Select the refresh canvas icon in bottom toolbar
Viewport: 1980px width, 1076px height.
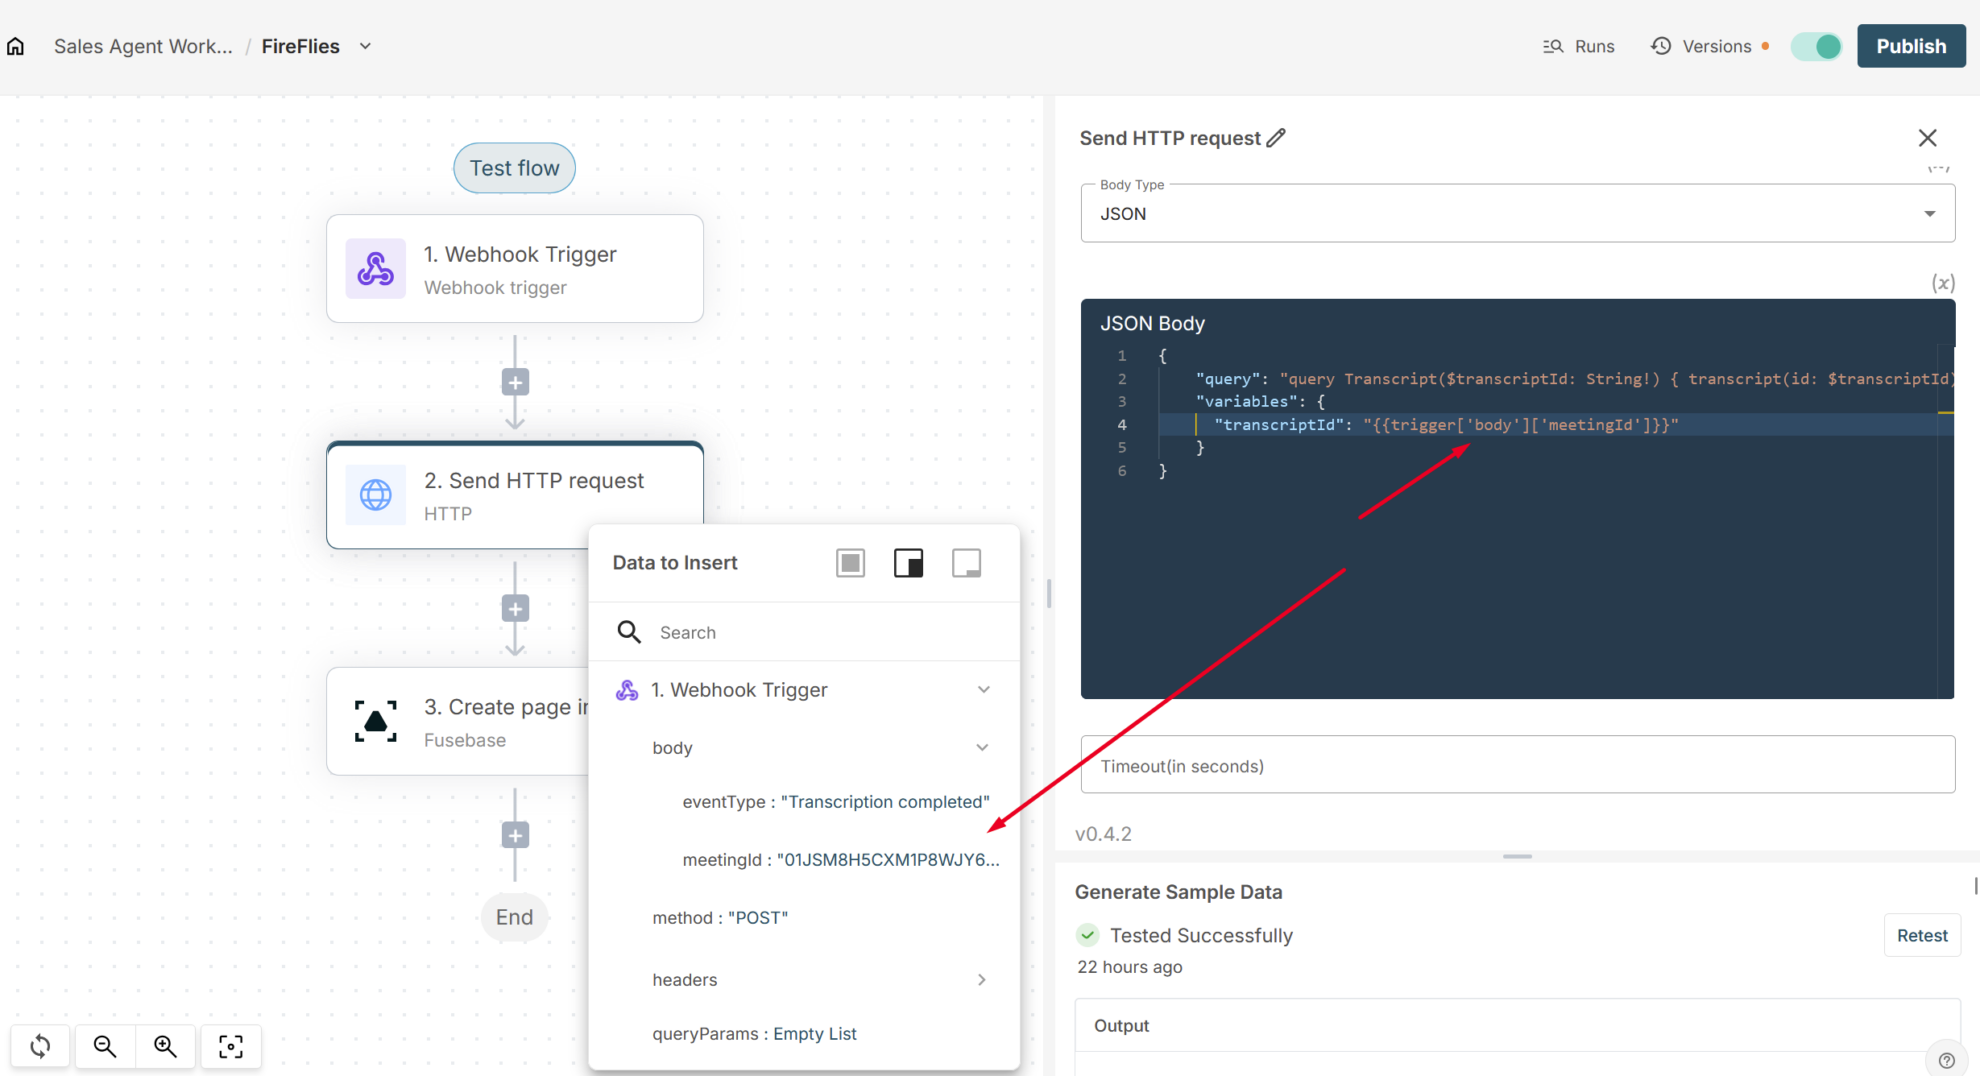pyautogui.click(x=40, y=1046)
